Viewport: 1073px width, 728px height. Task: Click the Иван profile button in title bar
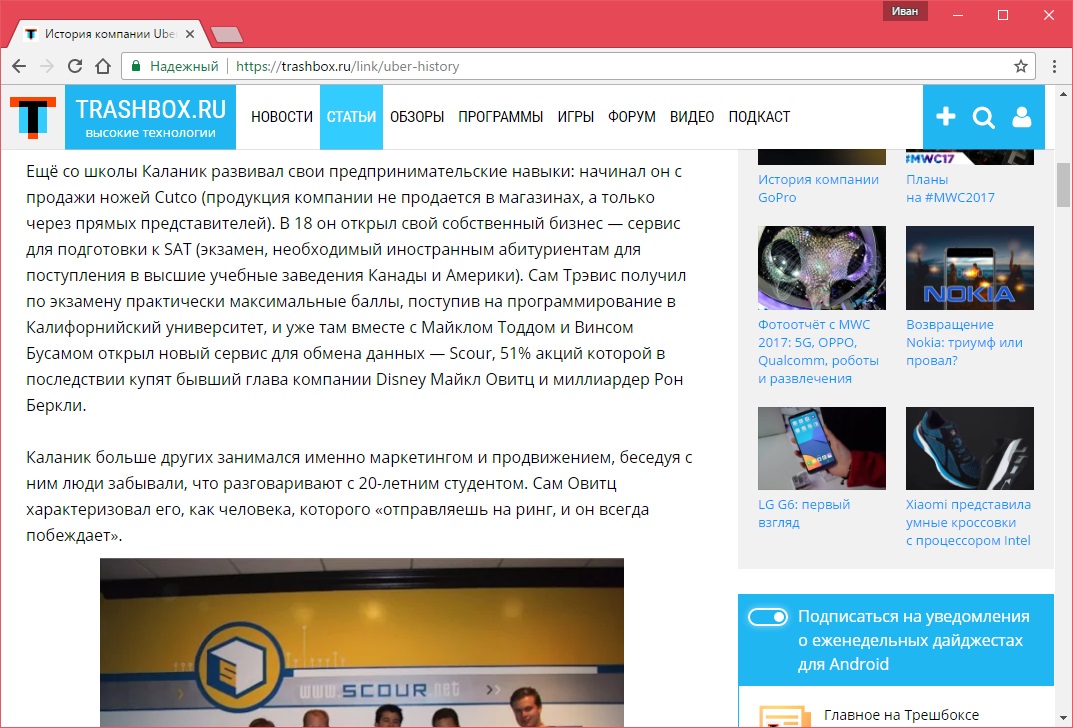(x=905, y=11)
